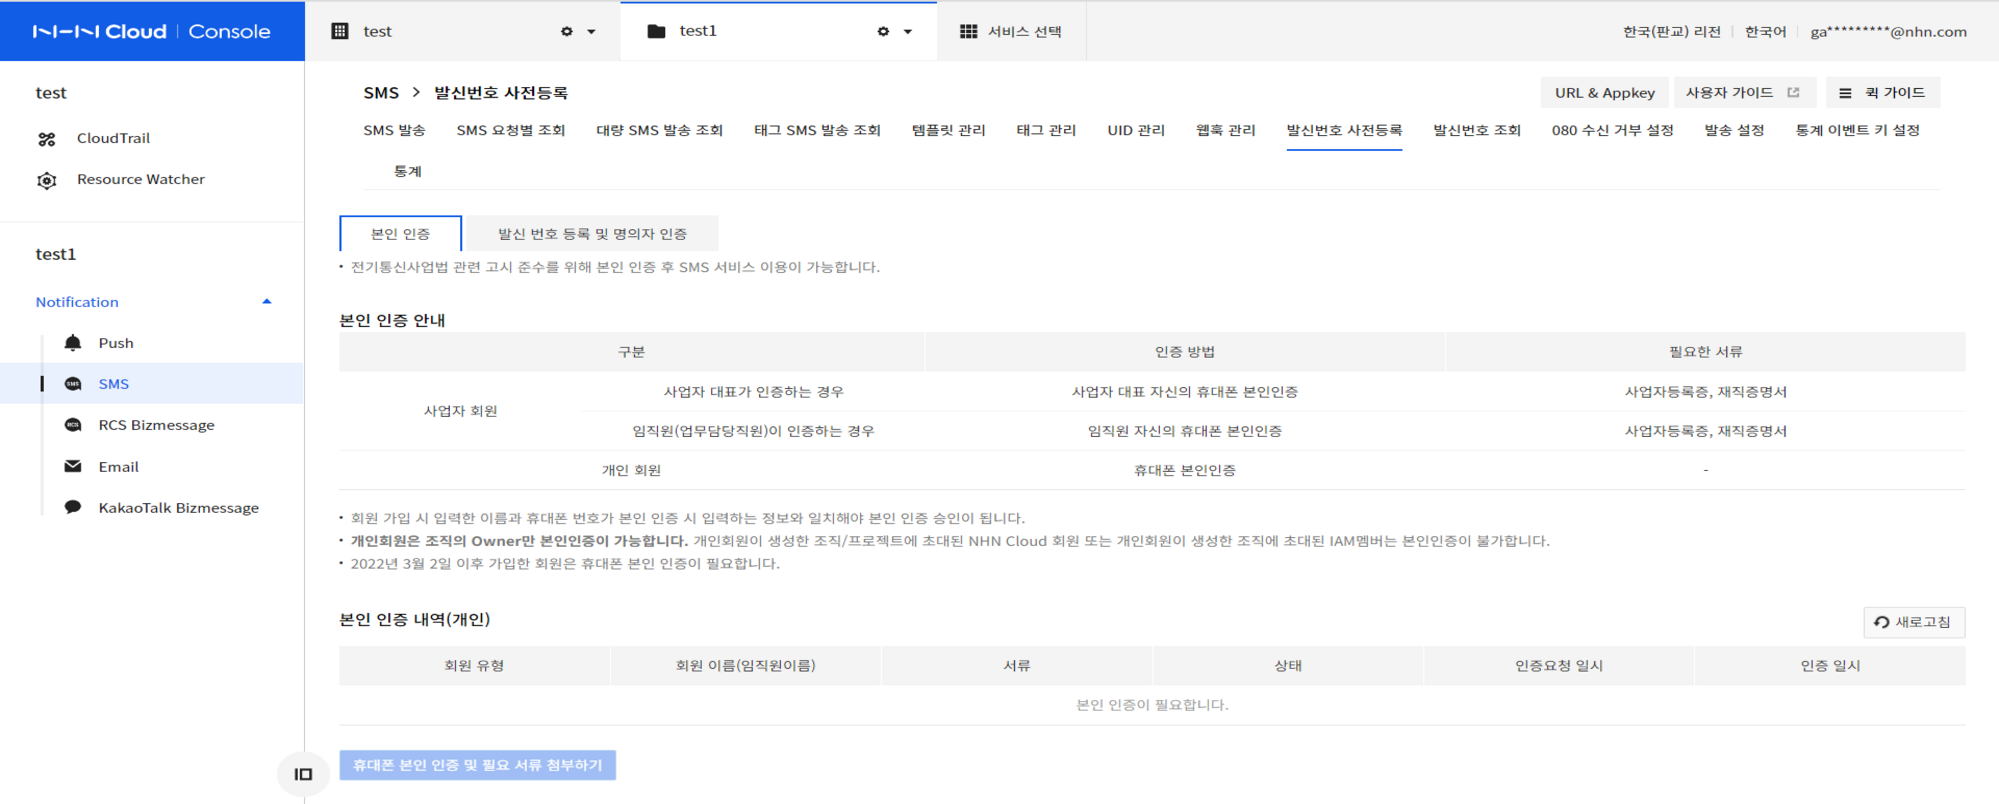The width and height of the screenshot is (1999, 804).
Task: Open the 서비스 선택 menu
Action: point(1010,31)
